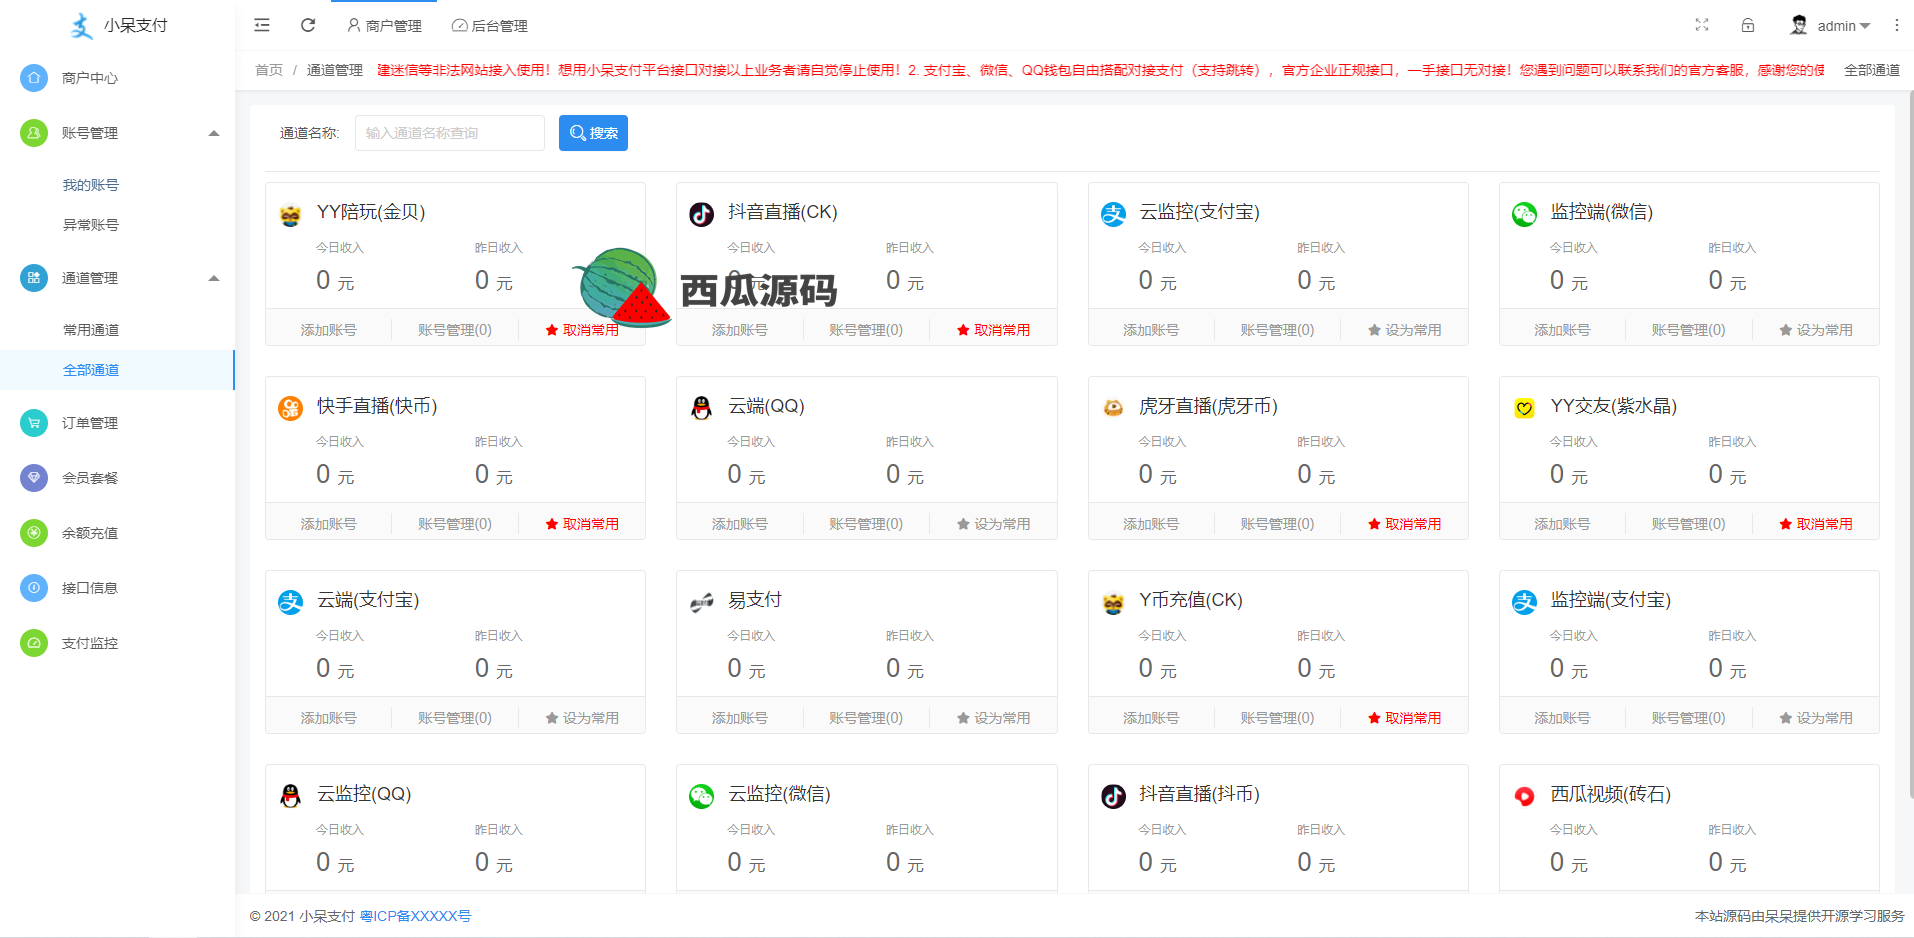1914x938 pixels.
Task: Click the 虎牙直播(虎牙币) icon
Action: (x=1113, y=408)
